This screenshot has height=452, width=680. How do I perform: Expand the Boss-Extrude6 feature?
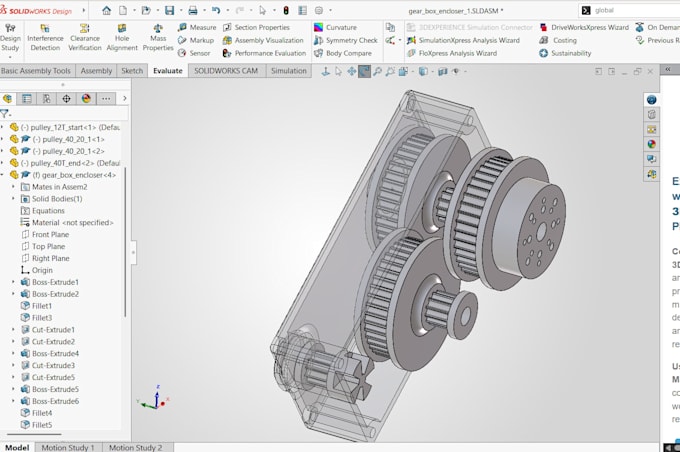point(13,401)
